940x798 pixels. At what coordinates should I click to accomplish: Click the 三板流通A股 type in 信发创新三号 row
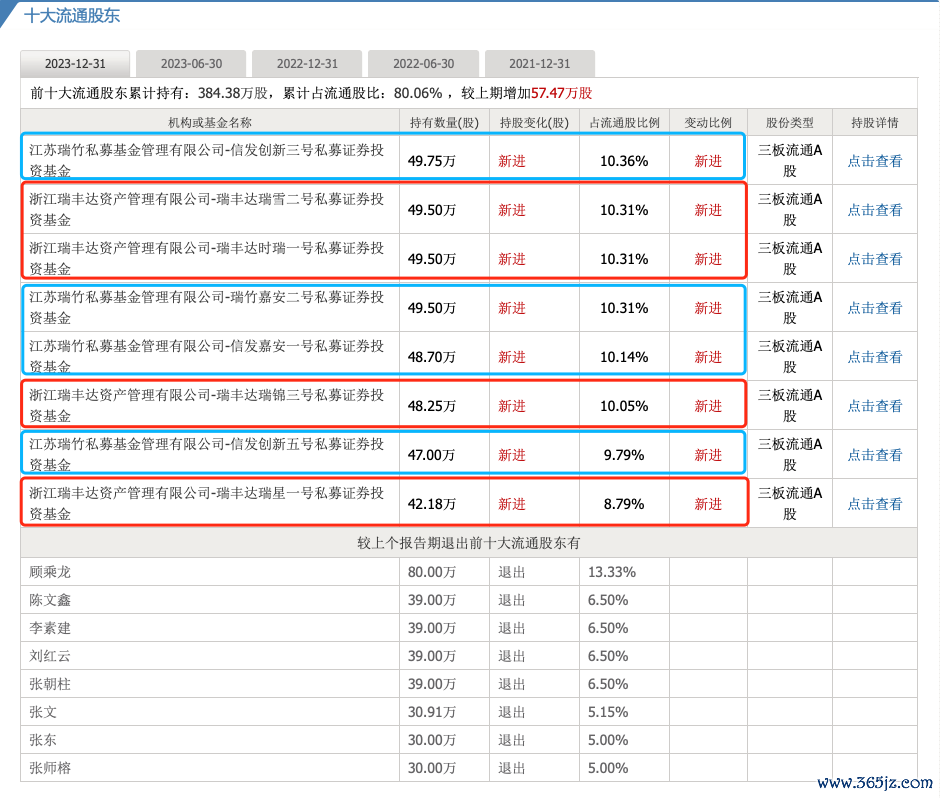pos(790,161)
